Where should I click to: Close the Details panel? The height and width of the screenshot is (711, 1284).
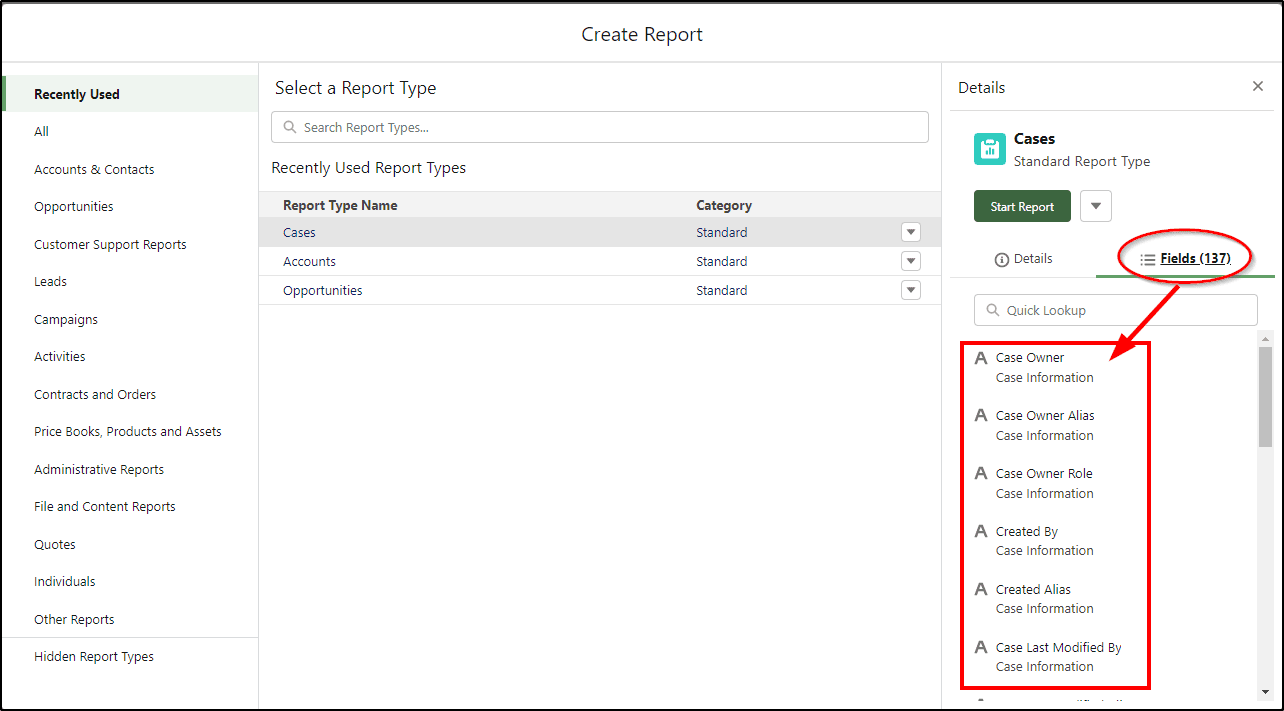click(1258, 86)
